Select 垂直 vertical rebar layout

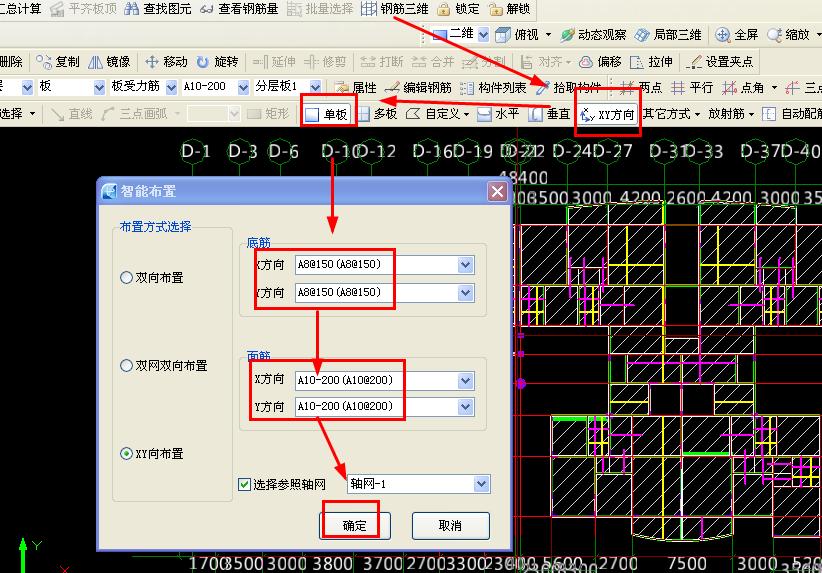tap(549, 114)
